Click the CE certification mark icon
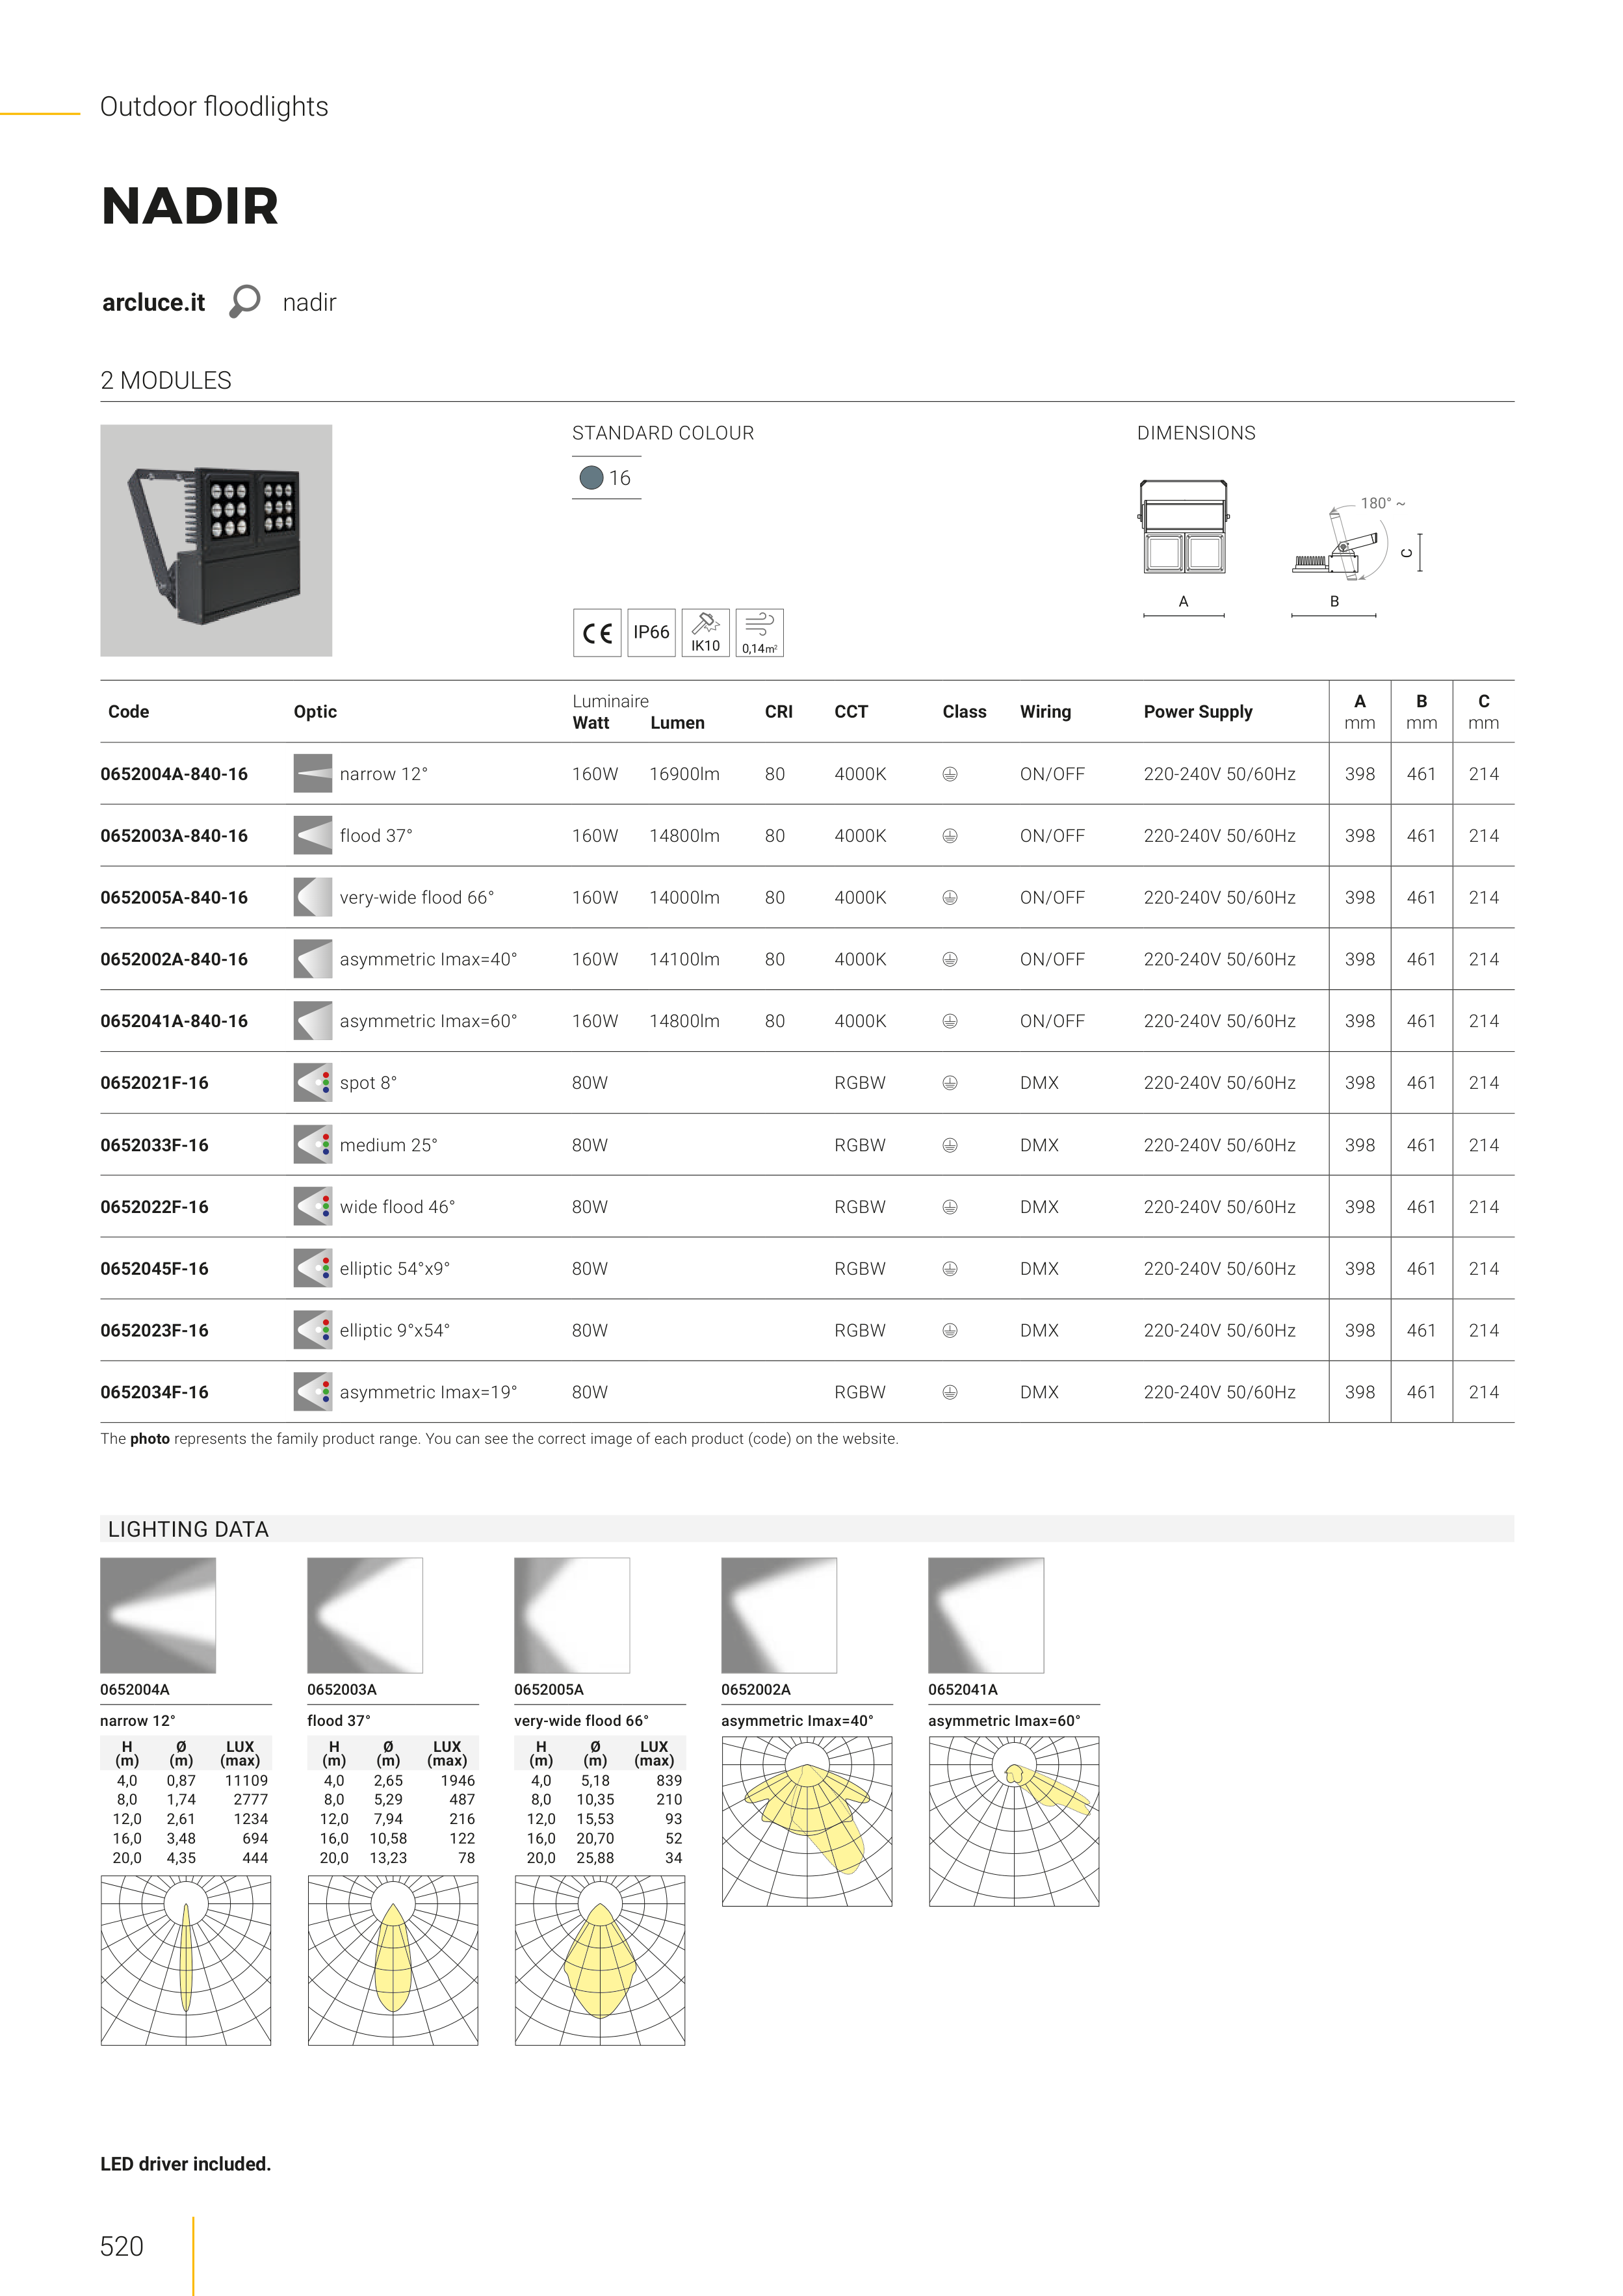The height and width of the screenshot is (2296, 1623). coord(597,633)
